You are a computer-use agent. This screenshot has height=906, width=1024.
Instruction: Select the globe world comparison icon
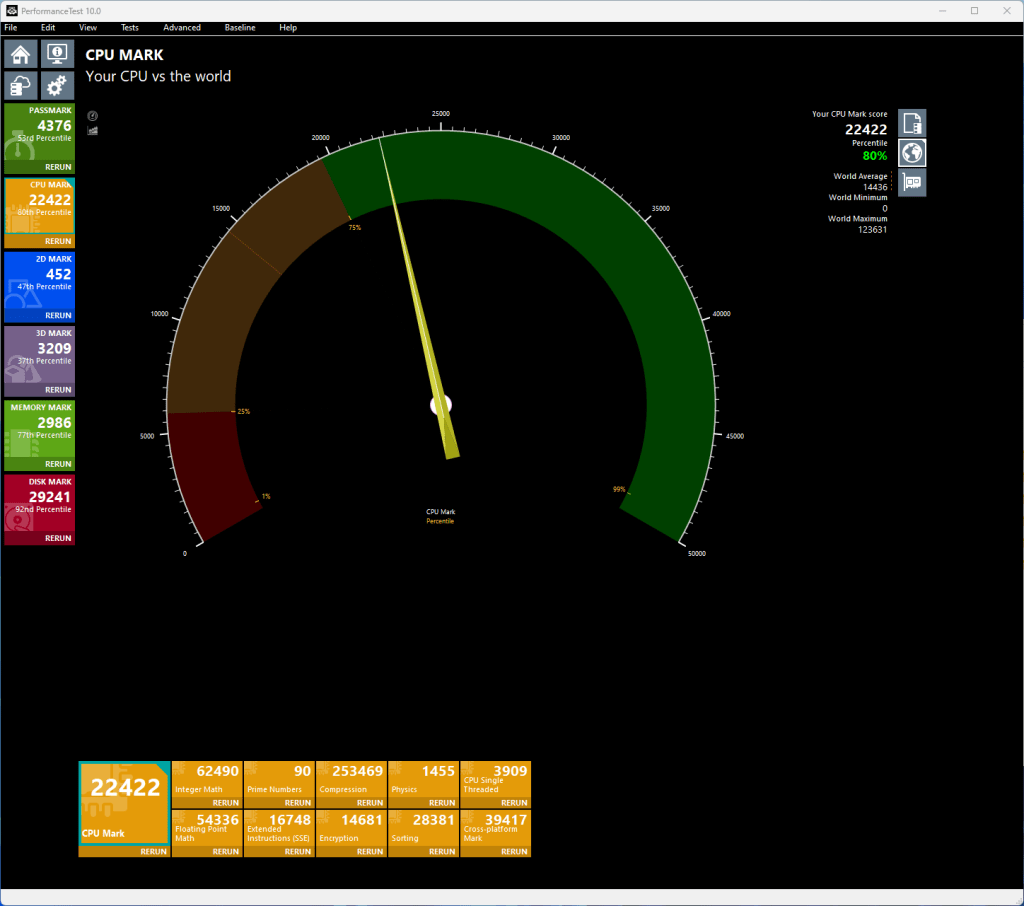(912, 153)
